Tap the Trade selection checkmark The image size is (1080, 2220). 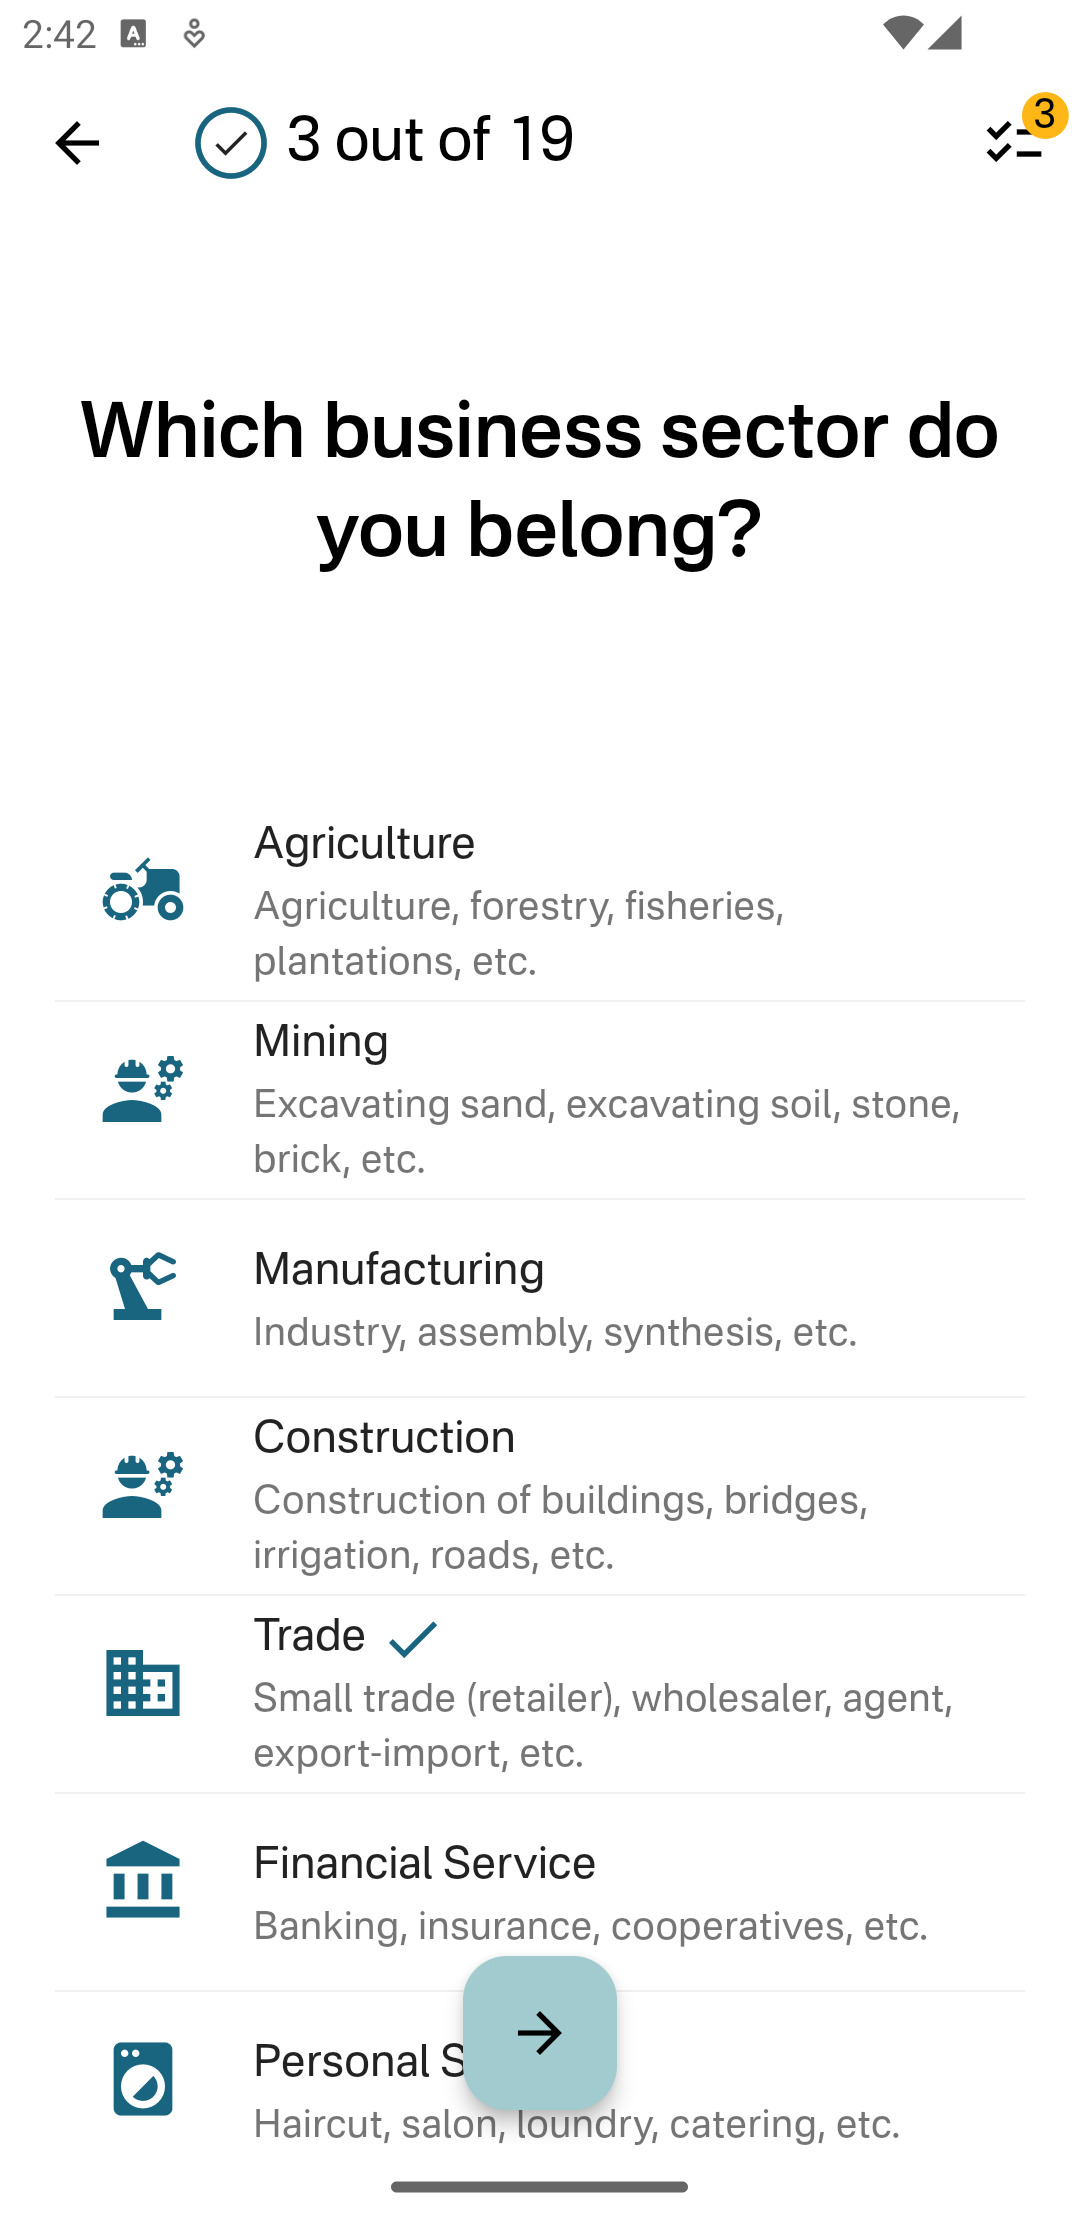(x=412, y=1638)
